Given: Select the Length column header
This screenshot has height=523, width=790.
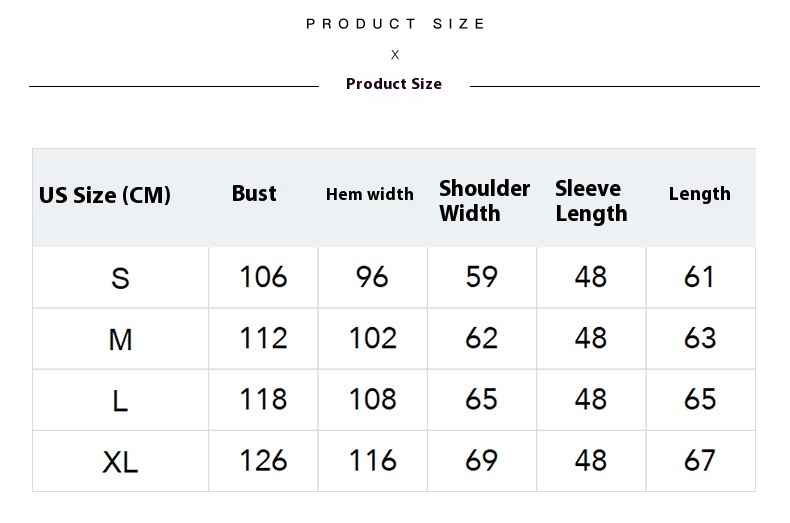Looking at the screenshot, I should [x=699, y=194].
